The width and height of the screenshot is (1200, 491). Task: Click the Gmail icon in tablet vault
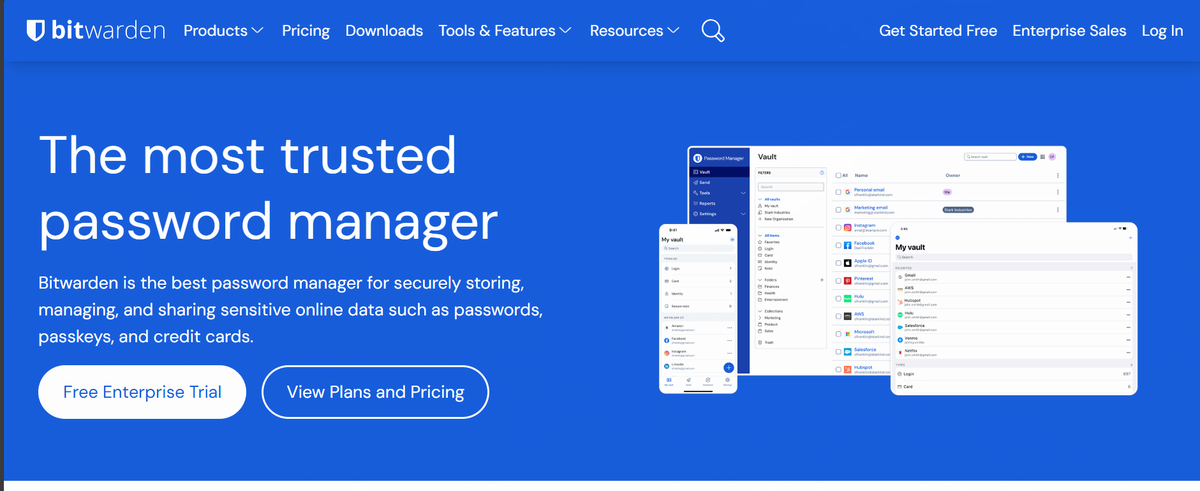point(900,277)
